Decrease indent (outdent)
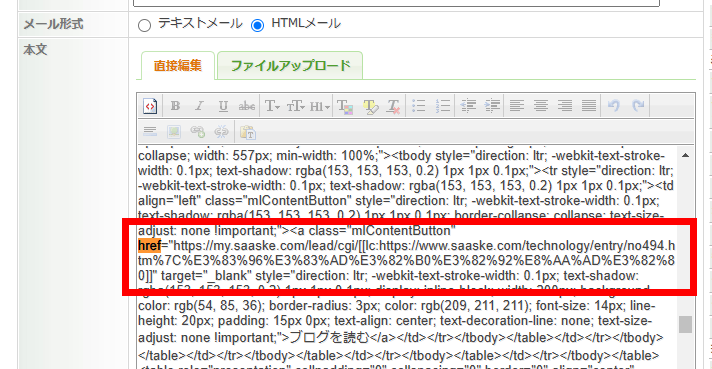The height and width of the screenshot is (369, 712). (x=468, y=106)
